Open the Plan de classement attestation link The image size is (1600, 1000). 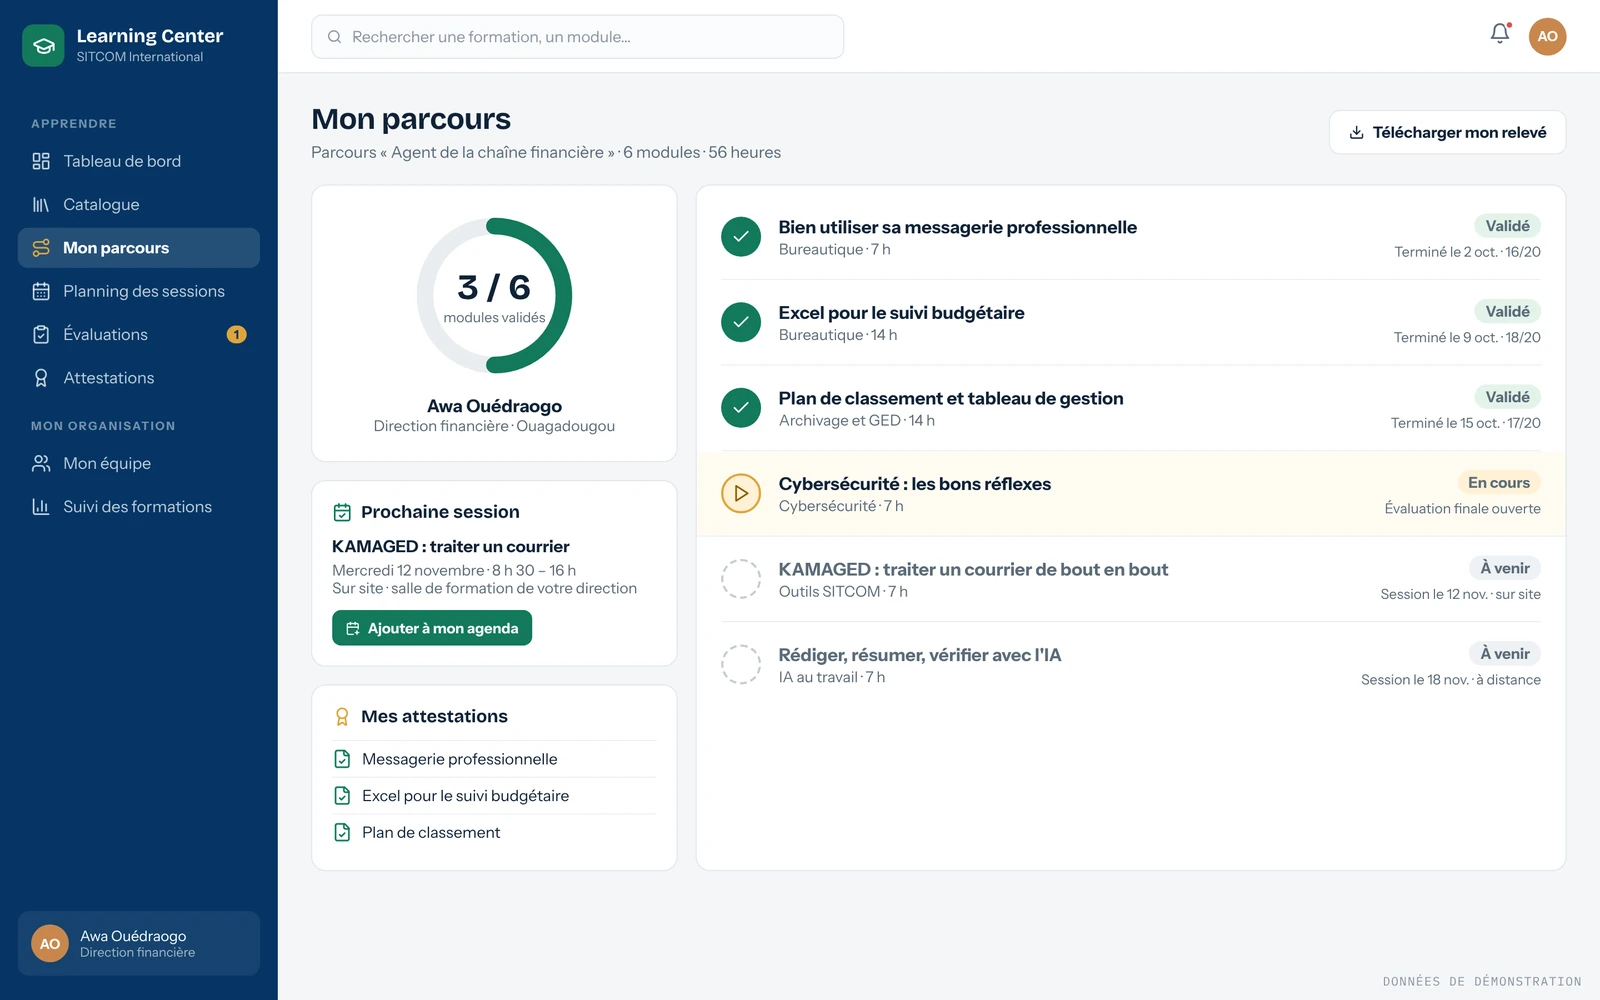tap(494, 832)
